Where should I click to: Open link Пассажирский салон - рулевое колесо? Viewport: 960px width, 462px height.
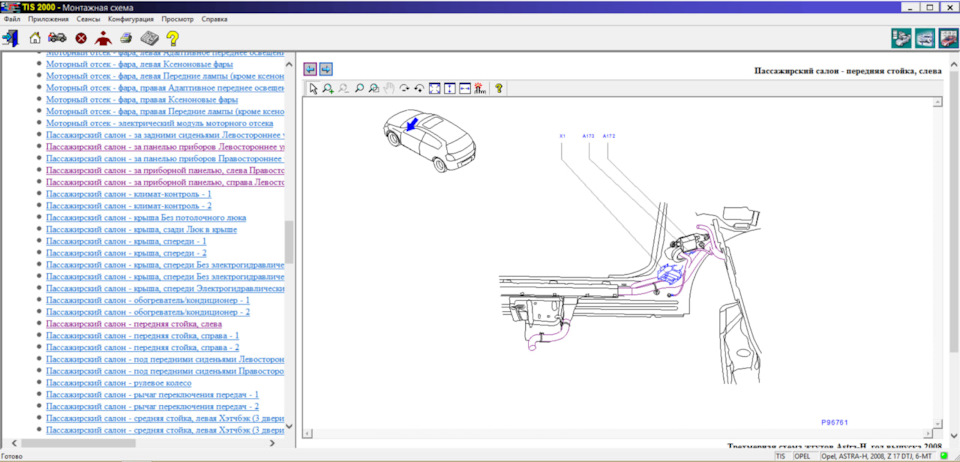point(119,383)
